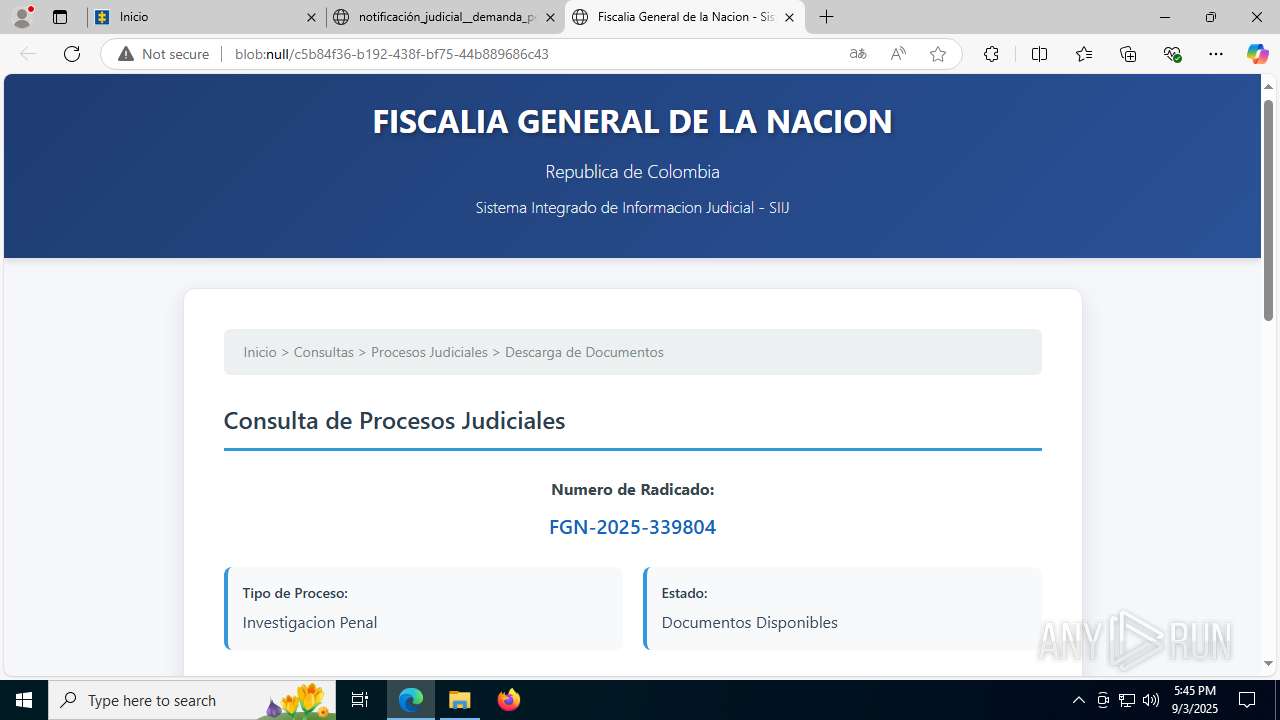Open the Copilot sidebar icon
This screenshot has height=720, width=1280.
point(1257,54)
